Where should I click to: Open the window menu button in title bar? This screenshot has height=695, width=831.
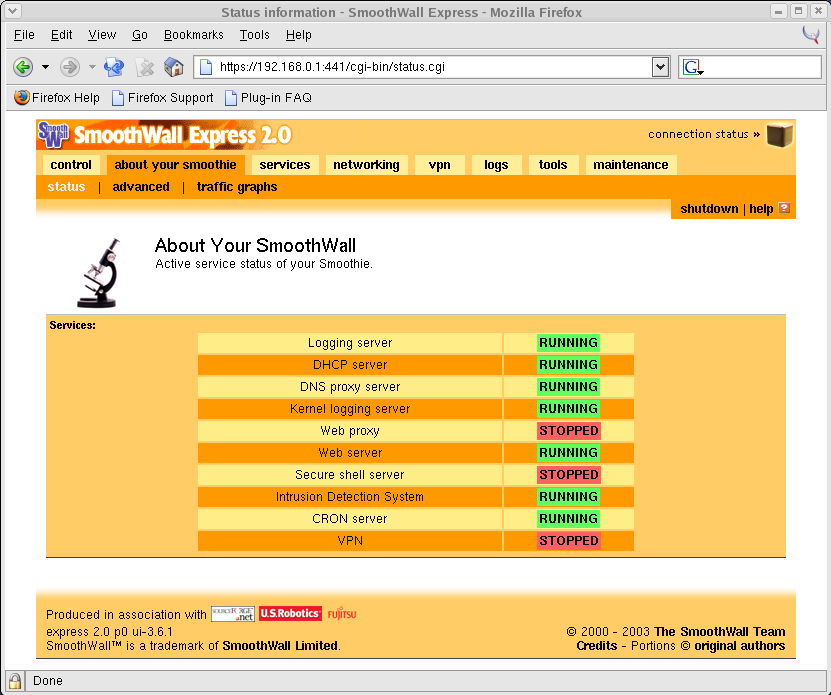coord(13,11)
